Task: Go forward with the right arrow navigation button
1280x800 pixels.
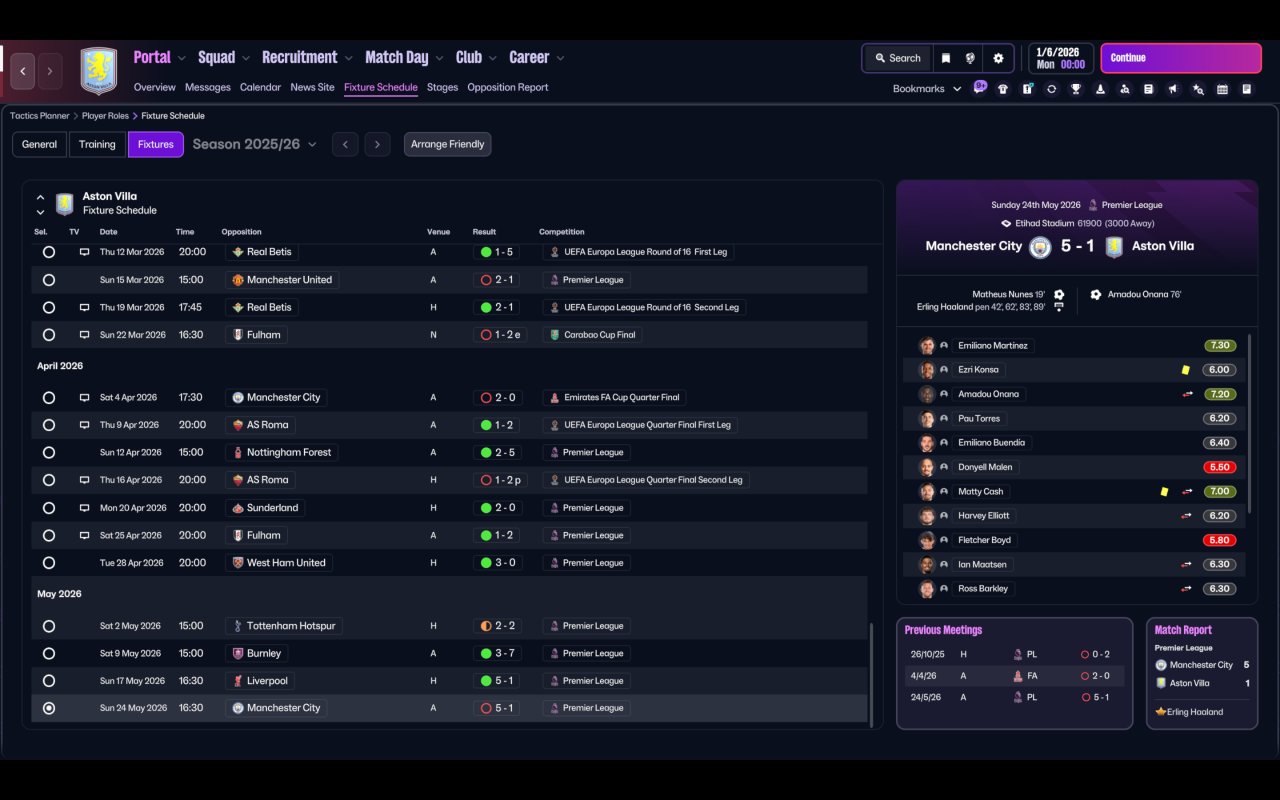Action: click(x=50, y=71)
